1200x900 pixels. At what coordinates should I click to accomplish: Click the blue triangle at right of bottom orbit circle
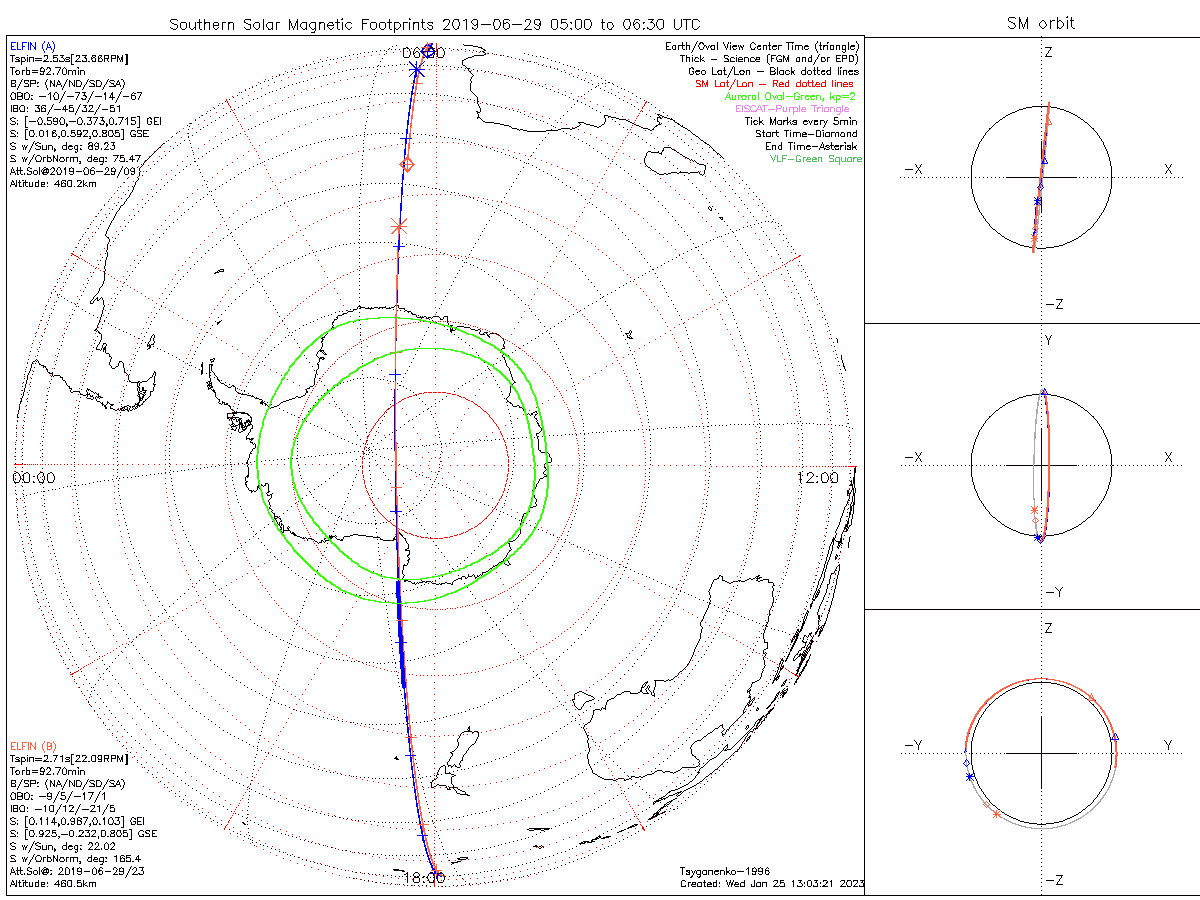pyautogui.click(x=1116, y=737)
